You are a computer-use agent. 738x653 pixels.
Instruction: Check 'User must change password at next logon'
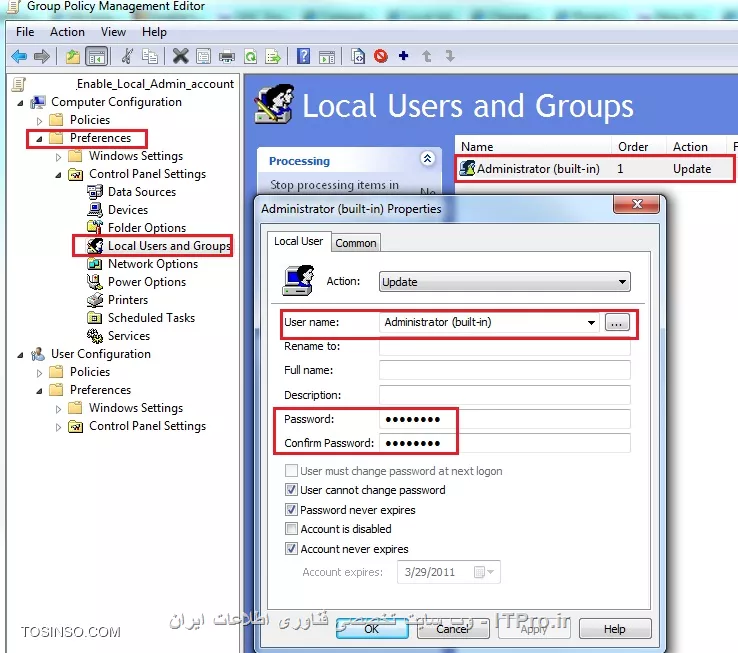[291, 470]
